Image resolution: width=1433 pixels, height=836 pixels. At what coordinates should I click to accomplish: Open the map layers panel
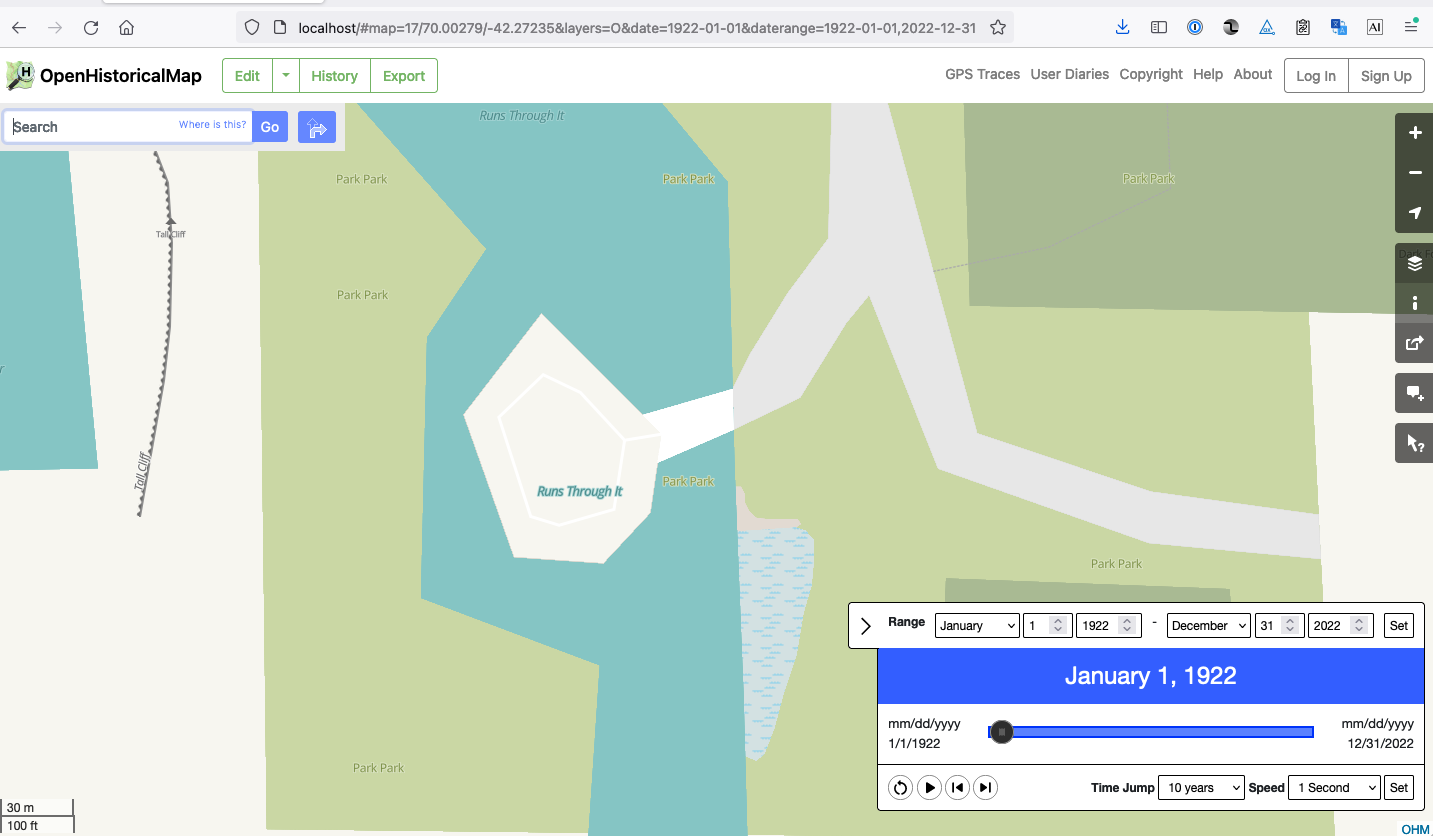tap(1413, 263)
